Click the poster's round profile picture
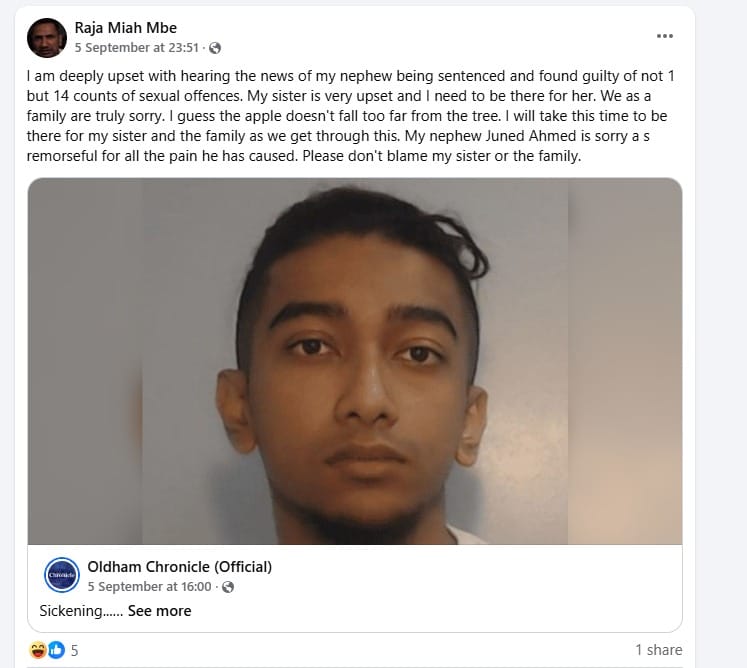 [47, 38]
